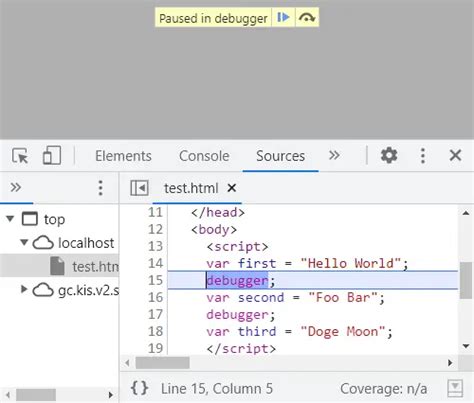The height and width of the screenshot is (403, 474).
Task: Resume script execution in paused overlay
Action: click(283, 17)
